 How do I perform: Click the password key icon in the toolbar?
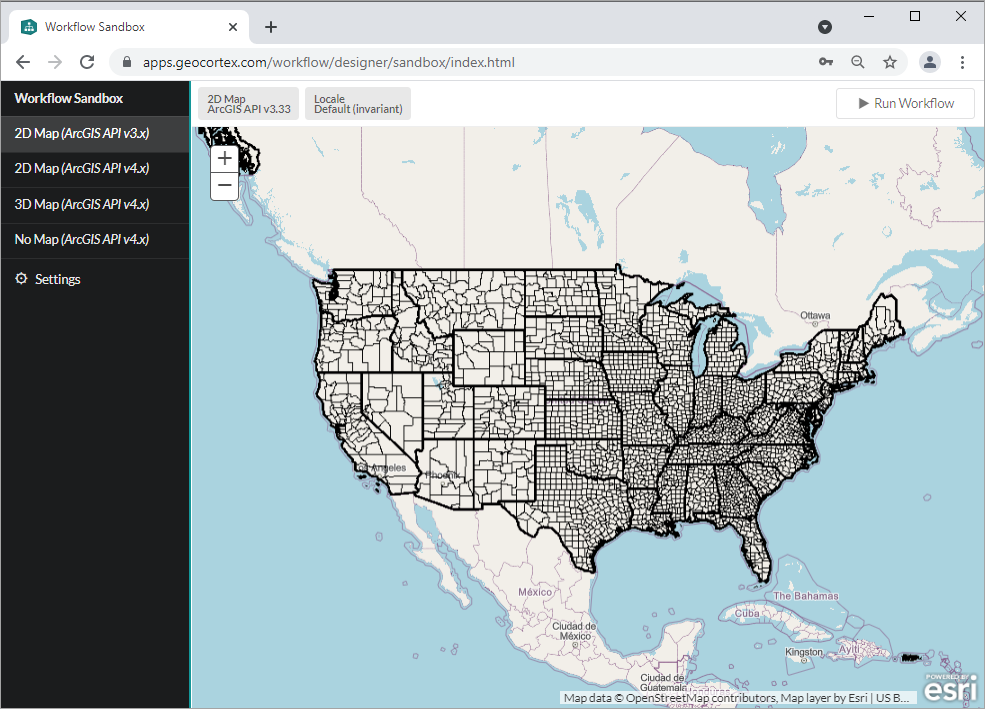coord(826,62)
